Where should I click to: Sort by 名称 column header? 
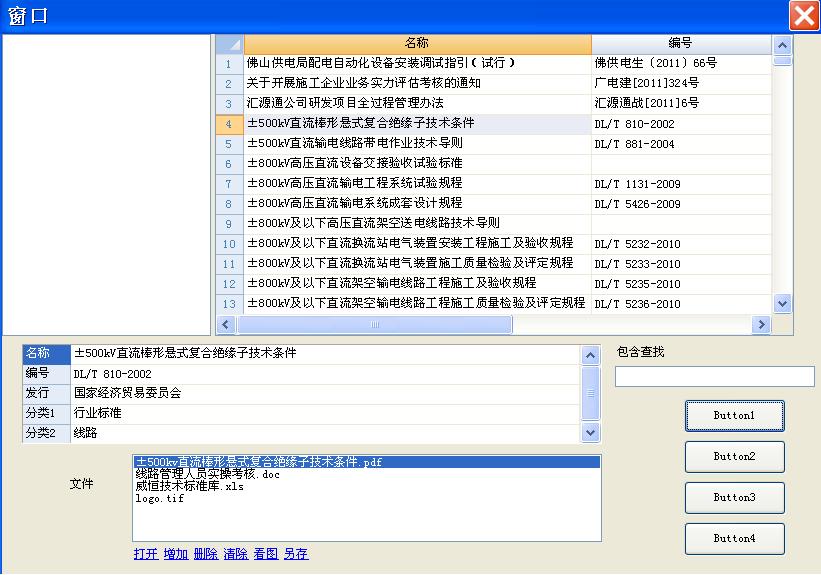pyautogui.click(x=417, y=44)
